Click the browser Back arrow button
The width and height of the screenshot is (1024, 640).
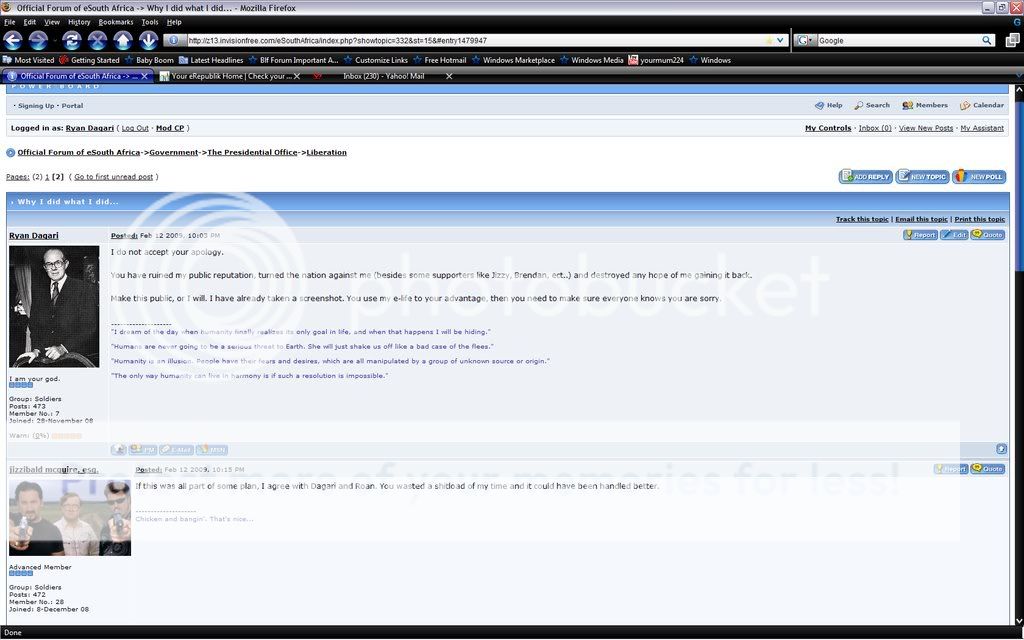(13, 40)
